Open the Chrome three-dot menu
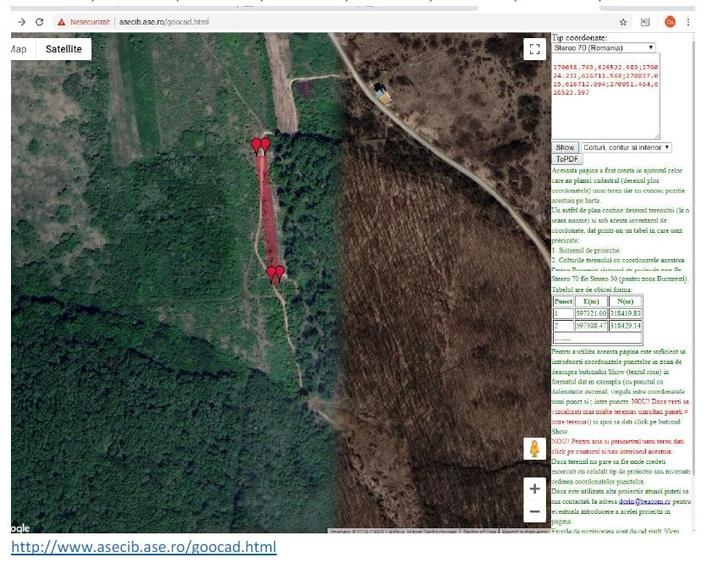 [688, 22]
